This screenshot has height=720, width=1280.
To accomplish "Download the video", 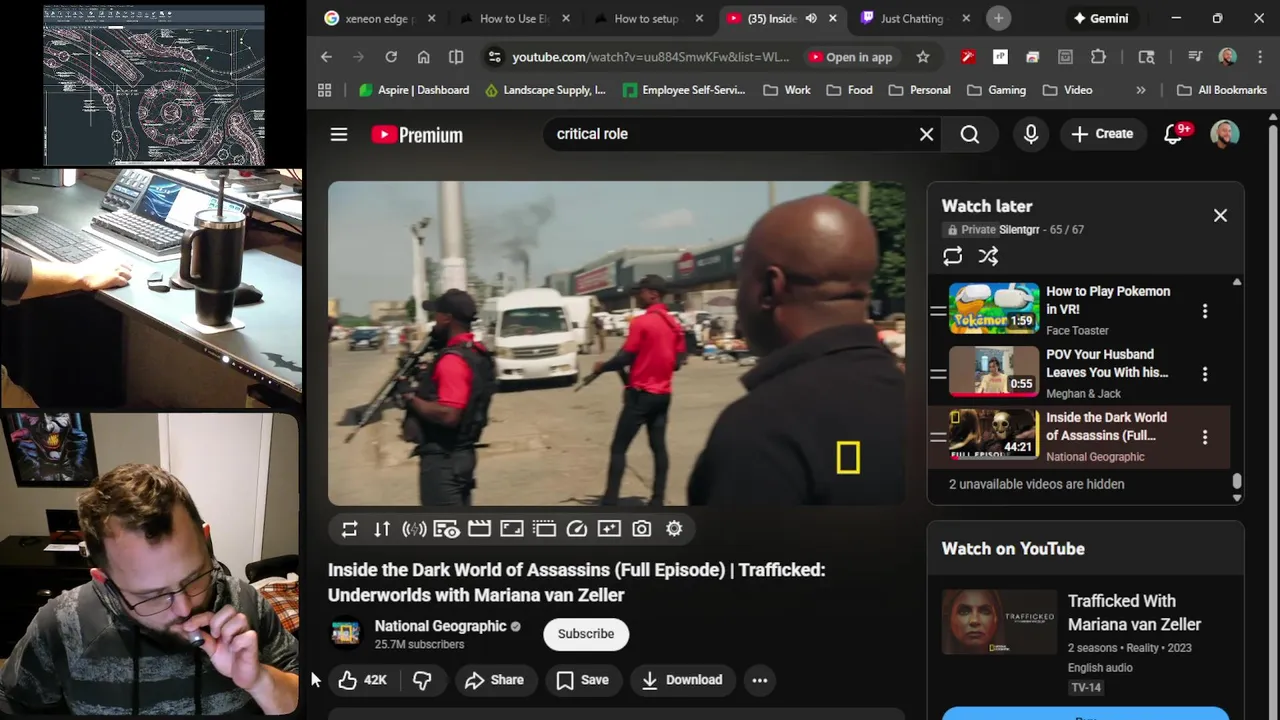I will pyautogui.click(x=682, y=680).
